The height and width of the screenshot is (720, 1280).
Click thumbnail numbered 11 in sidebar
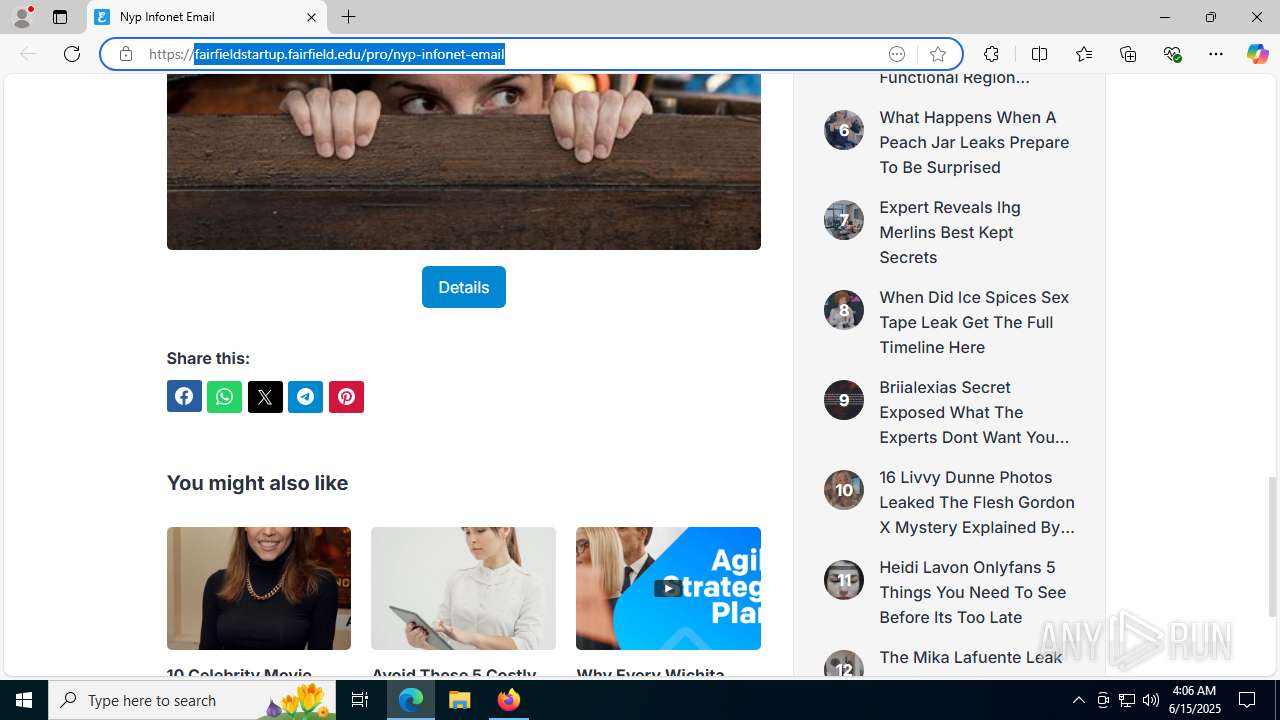844,580
